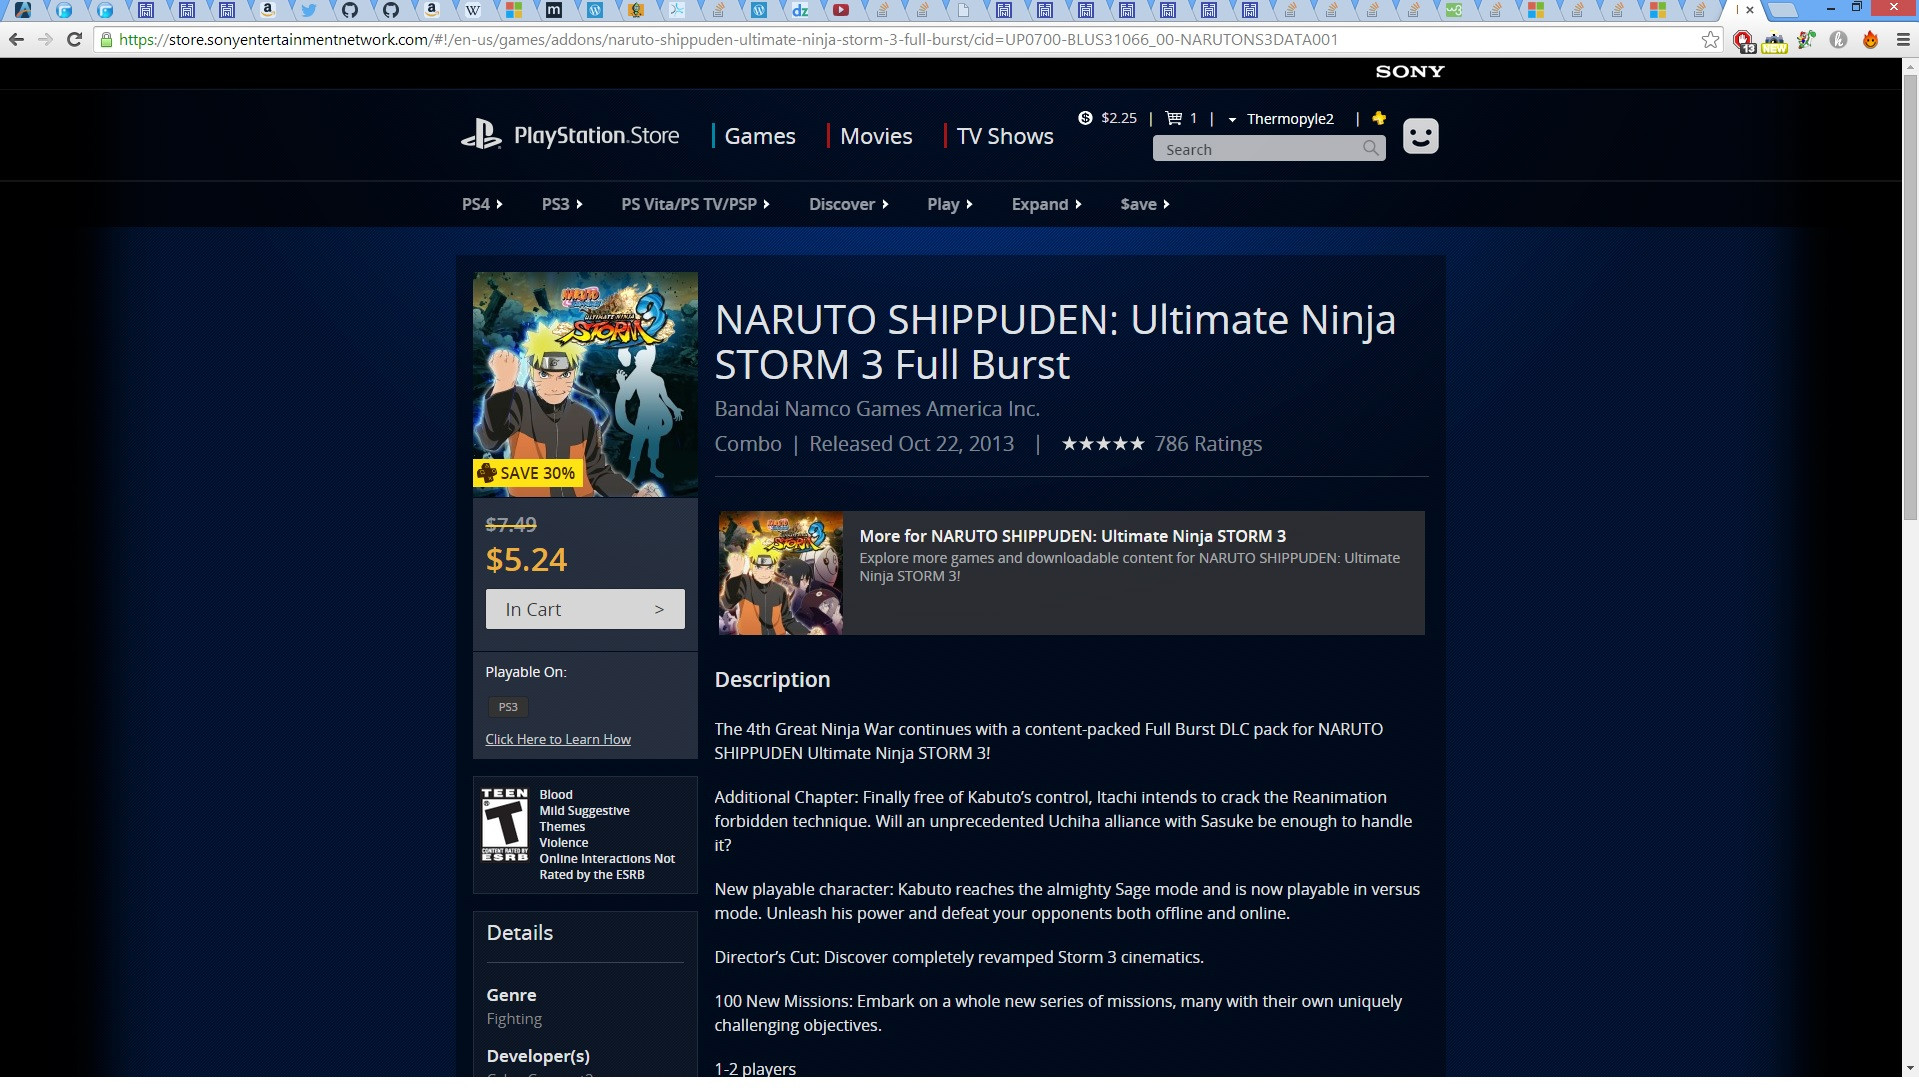This screenshot has height=1091, width=1919.
Task: Open the Movies section
Action: (x=876, y=136)
